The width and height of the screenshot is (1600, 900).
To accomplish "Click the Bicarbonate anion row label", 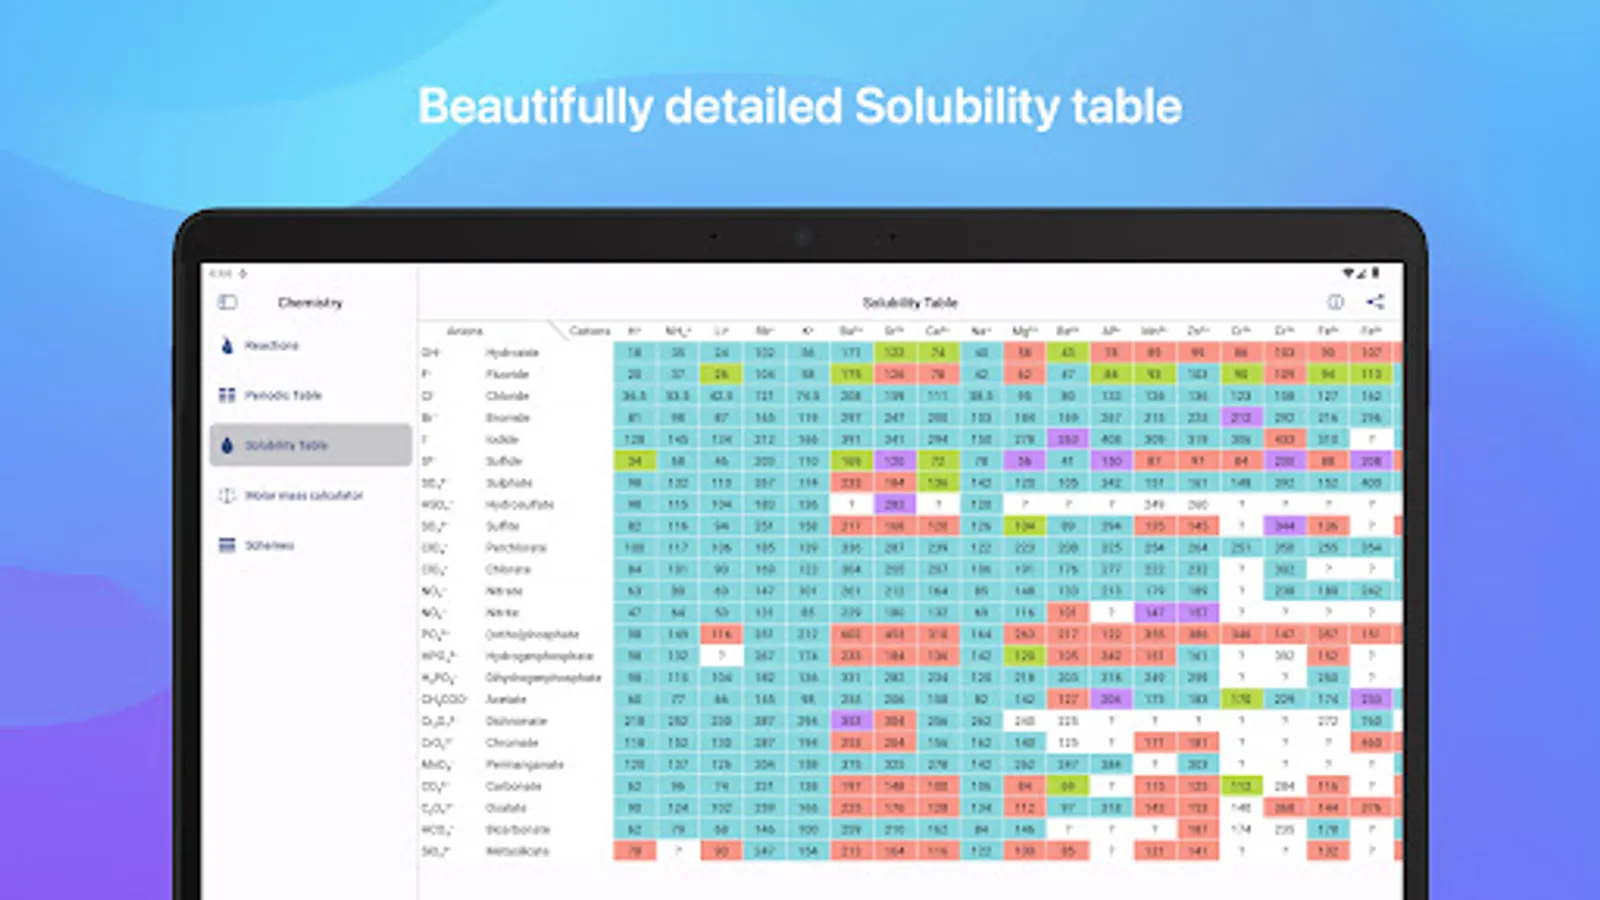I will [x=517, y=830].
